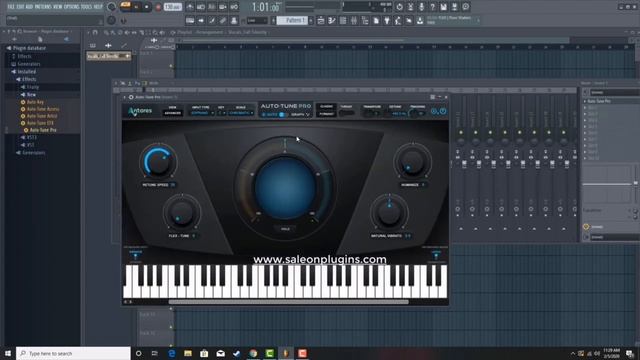
Task: Click the Antares logo
Action: [140, 111]
